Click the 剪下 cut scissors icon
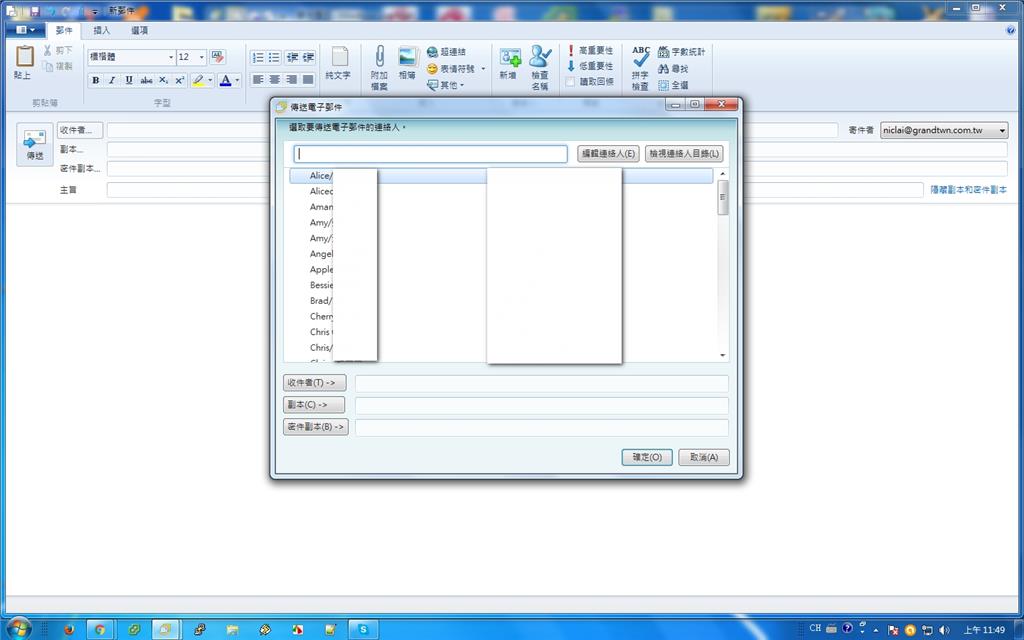This screenshot has width=1024, height=640. click(x=48, y=50)
